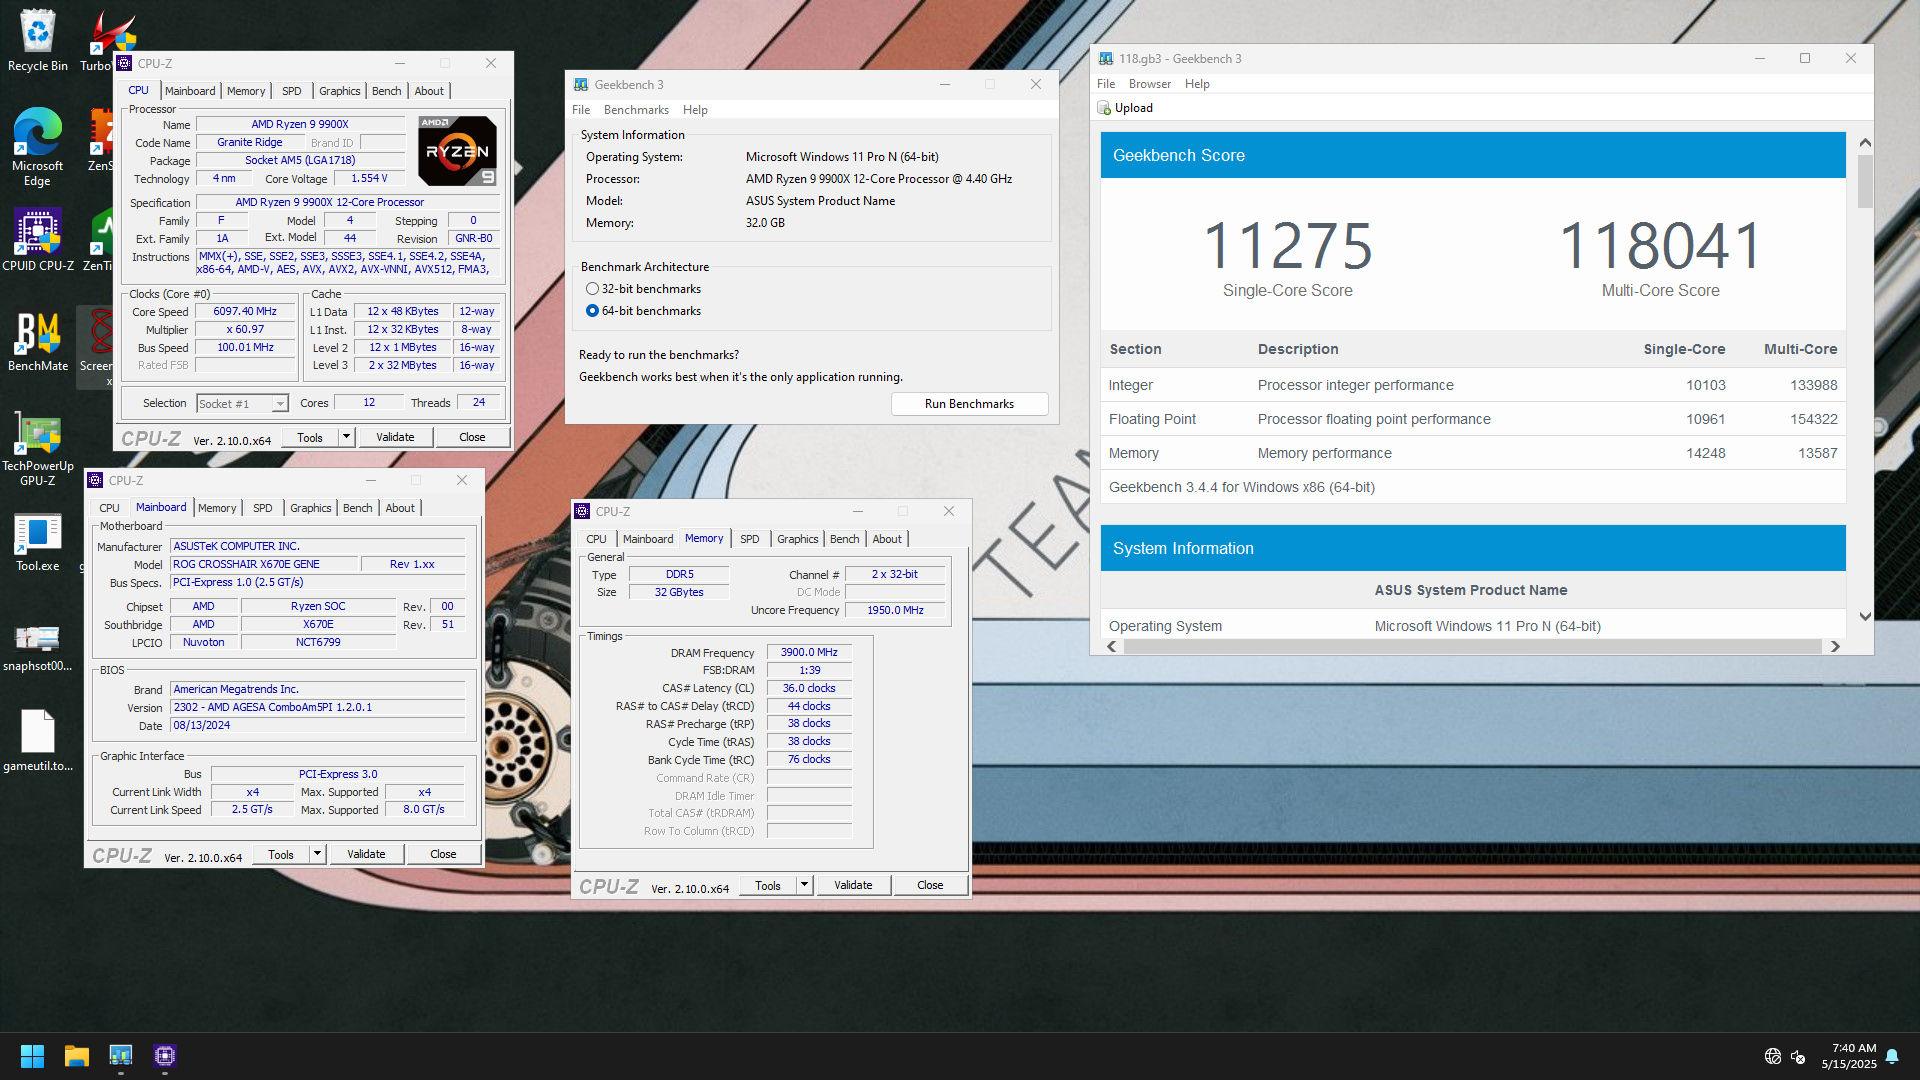
Task: Open the gameutil.to desktop file
Action: point(37,740)
